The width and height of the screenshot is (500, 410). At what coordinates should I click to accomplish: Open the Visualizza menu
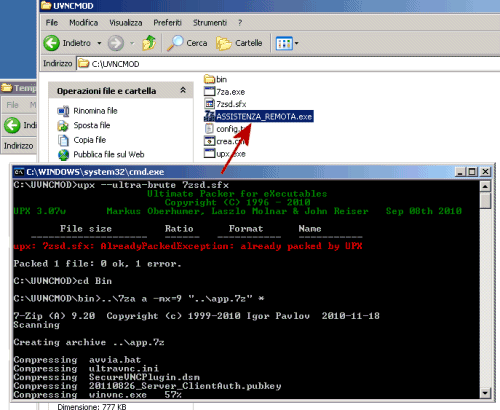pos(126,23)
